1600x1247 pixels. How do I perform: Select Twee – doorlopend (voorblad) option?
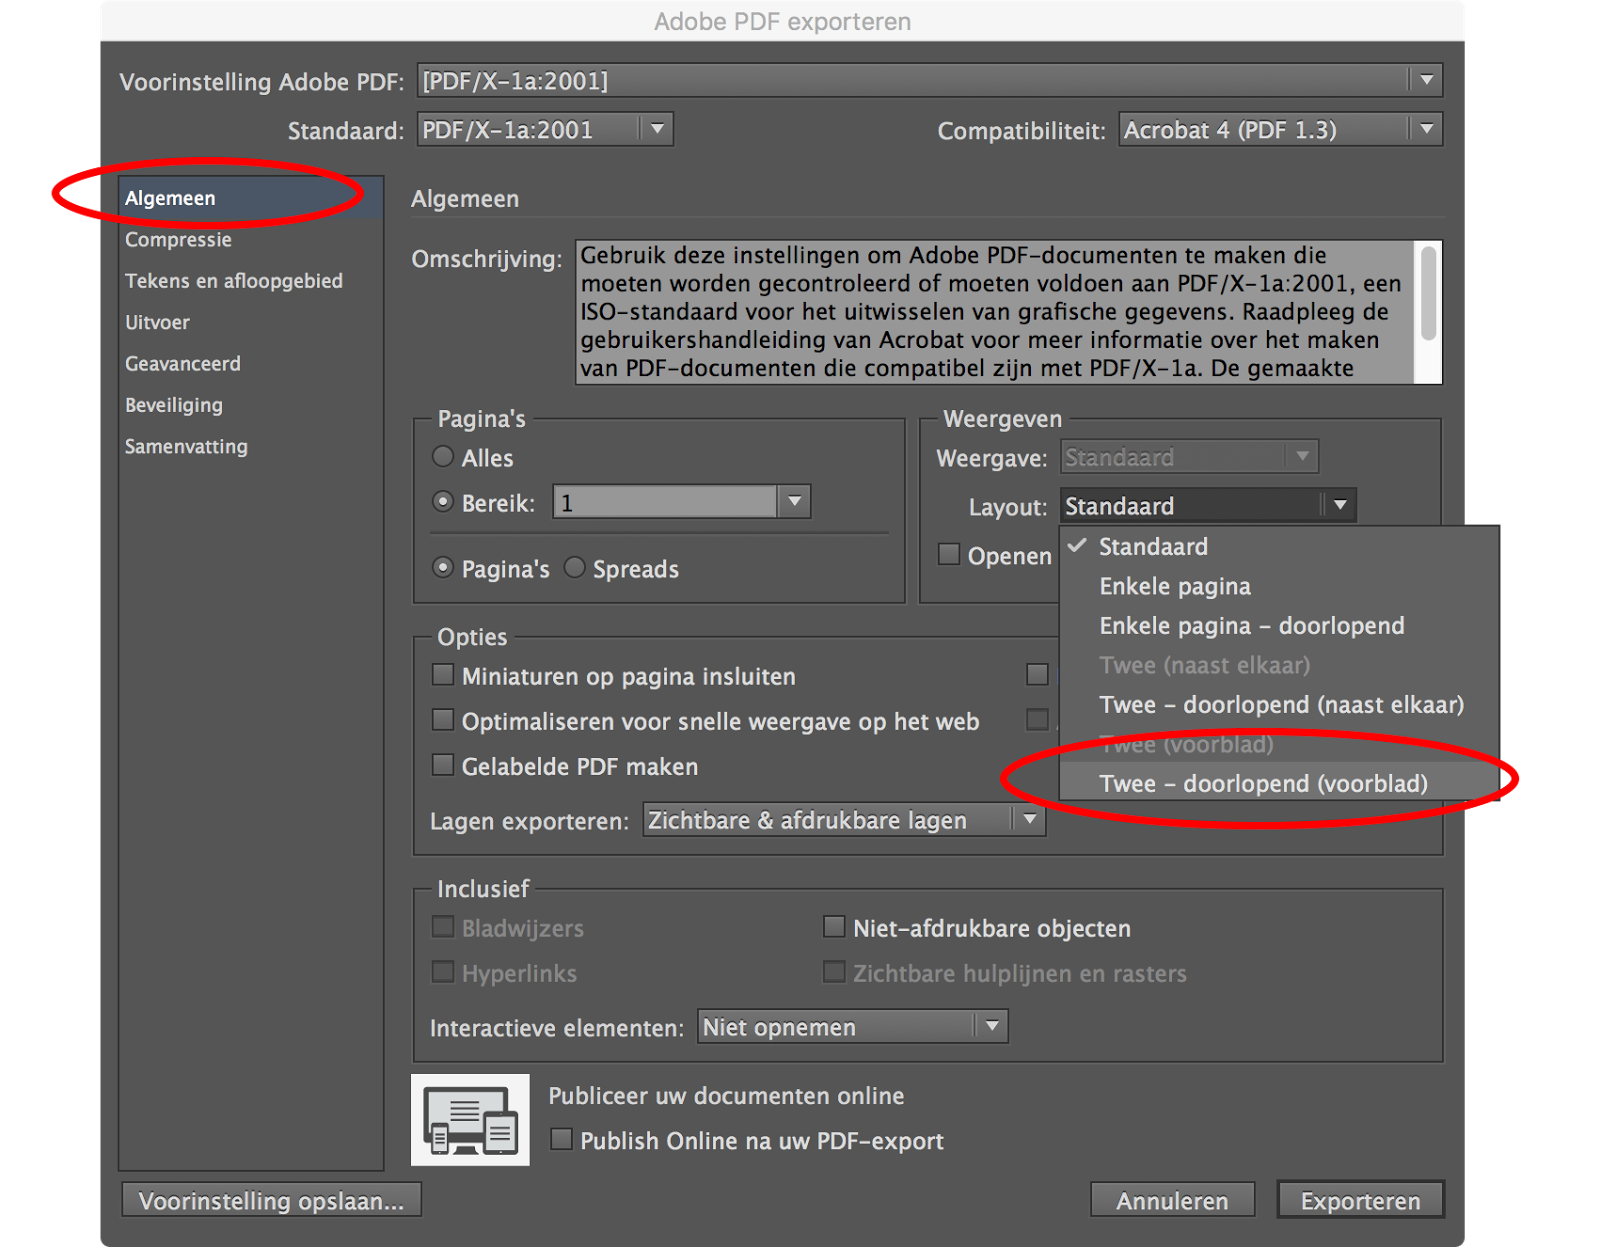[1279, 784]
